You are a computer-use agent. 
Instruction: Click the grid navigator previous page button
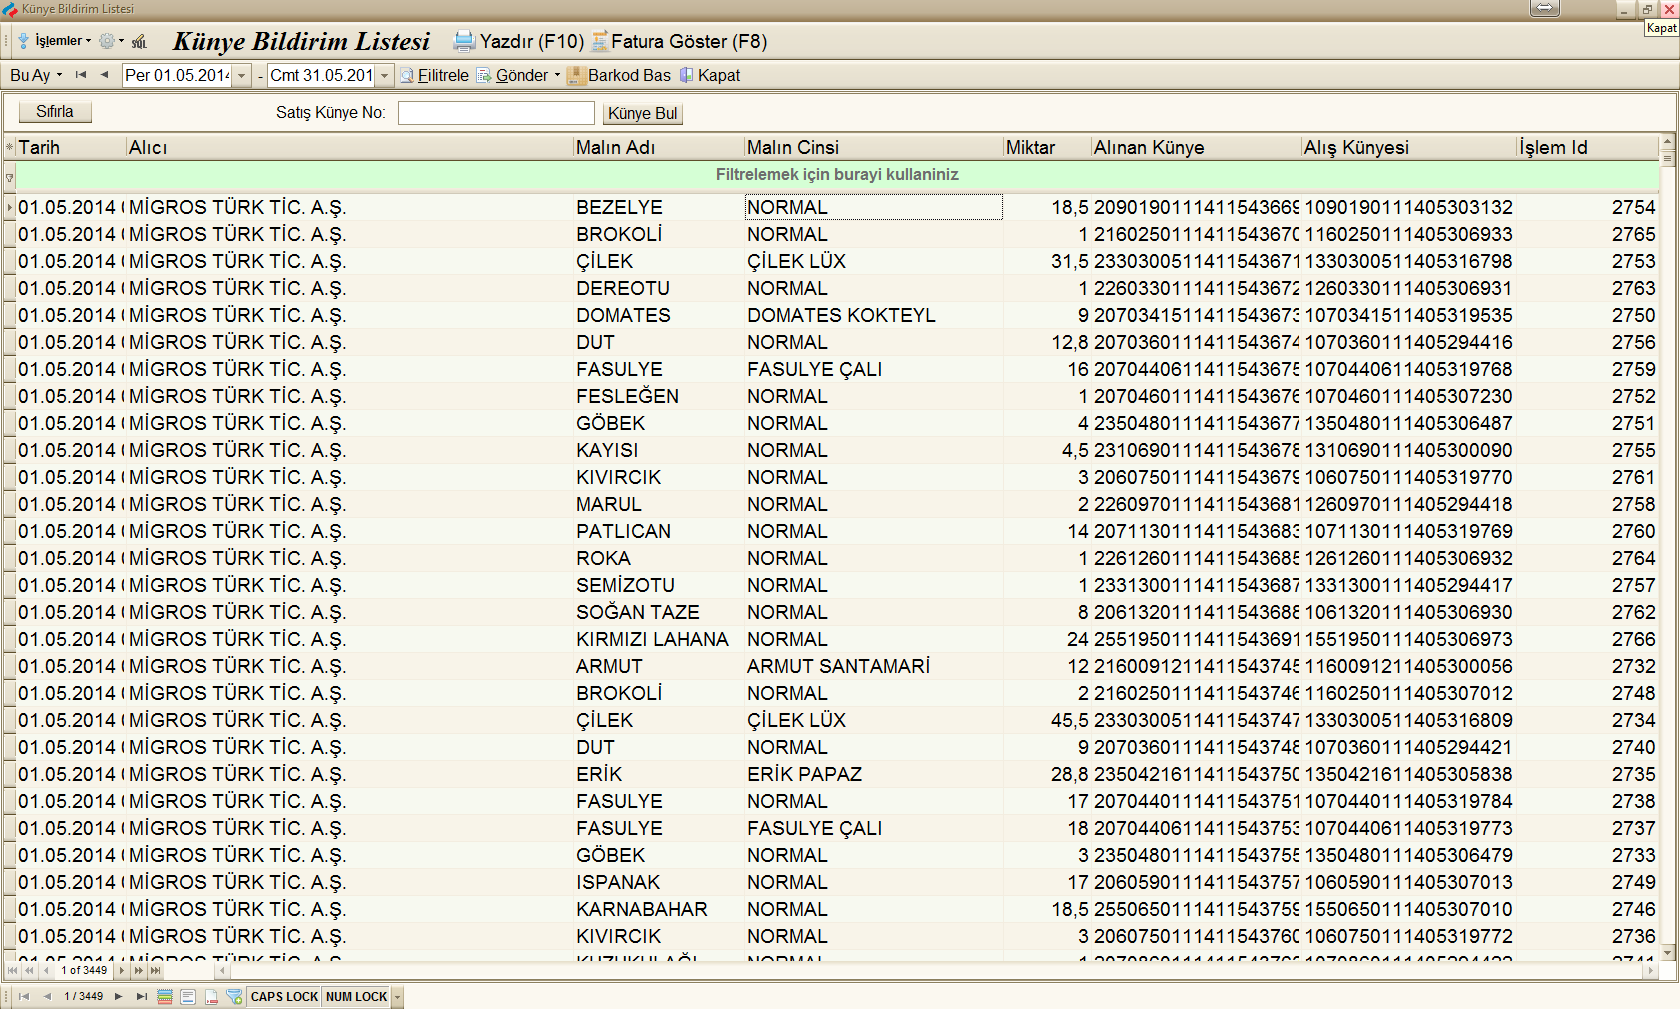[29, 970]
